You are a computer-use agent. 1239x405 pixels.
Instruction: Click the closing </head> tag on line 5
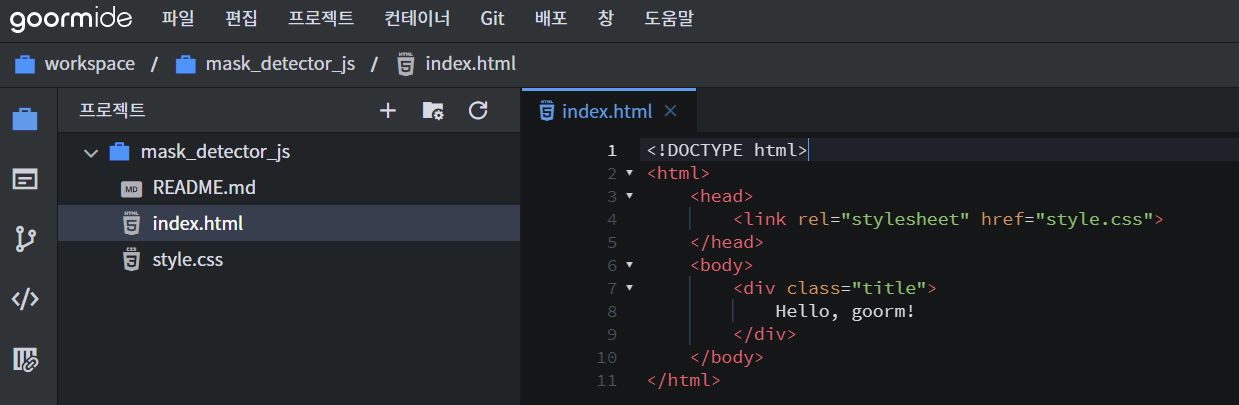click(x=727, y=242)
